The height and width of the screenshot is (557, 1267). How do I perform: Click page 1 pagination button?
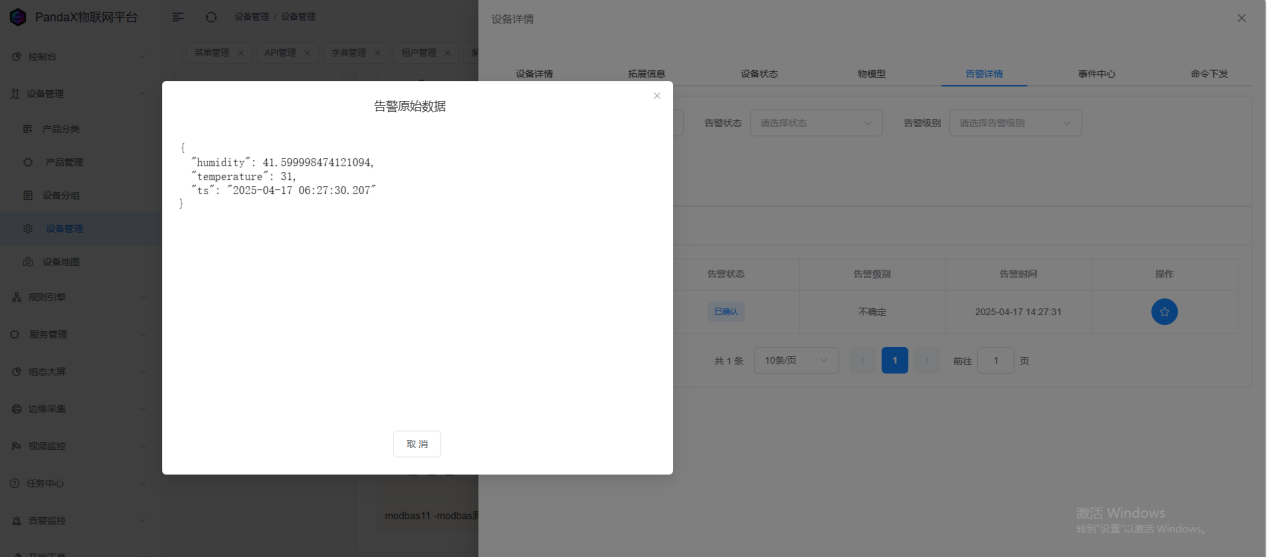click(x=895, y=360)
